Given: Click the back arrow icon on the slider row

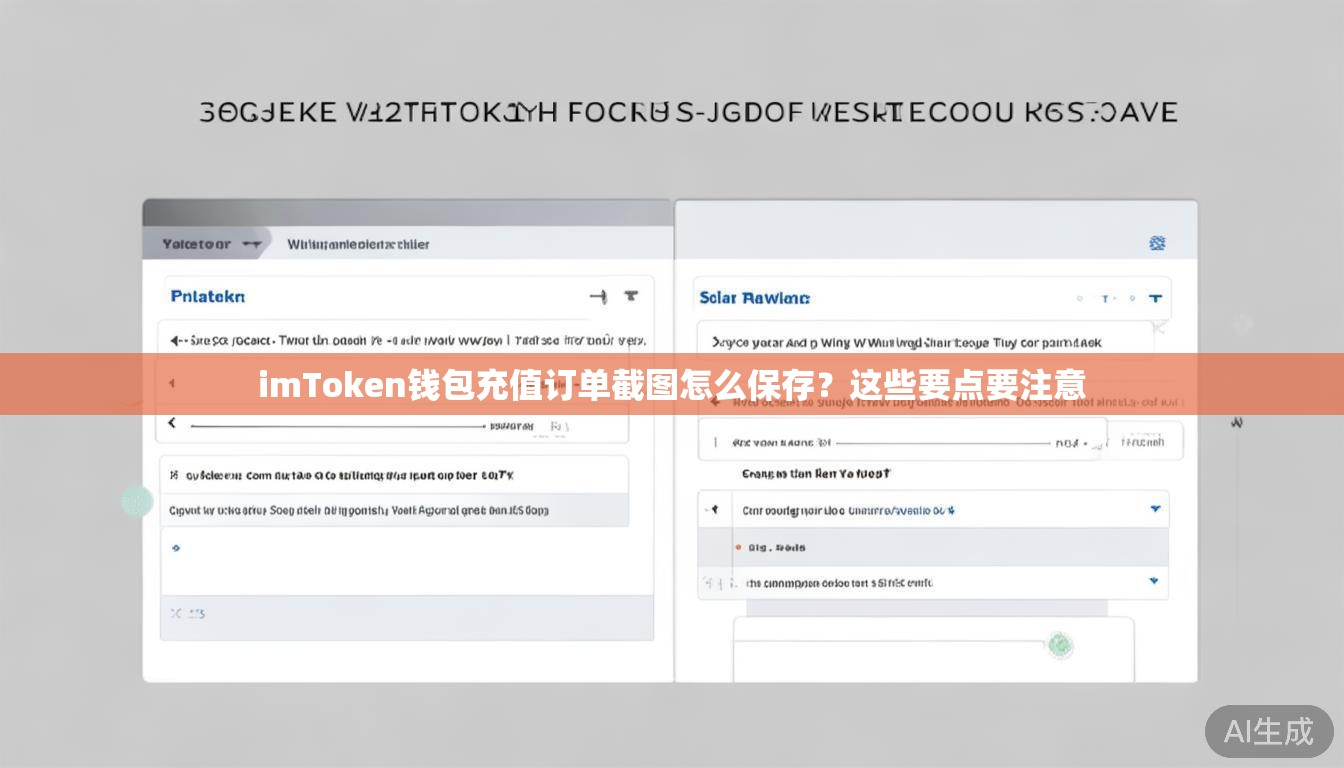Looking at the screenshot, I should click(x=171, y=423).
